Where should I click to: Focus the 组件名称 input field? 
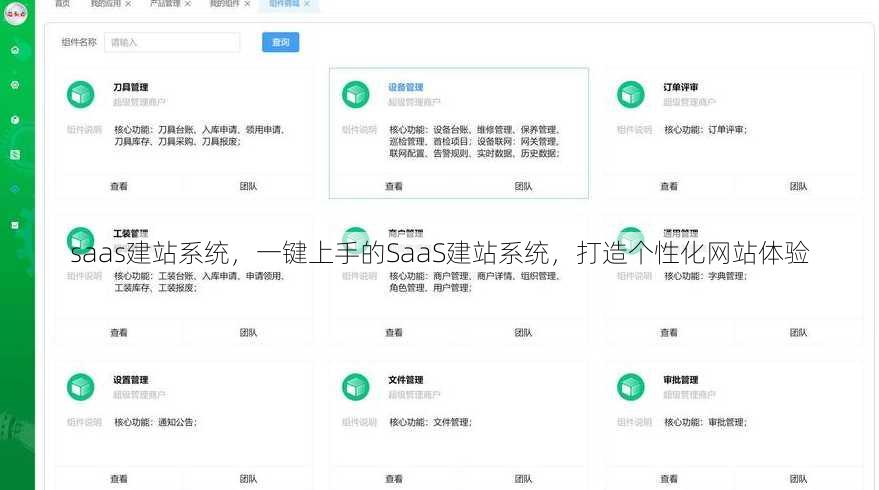pos(172,43)
